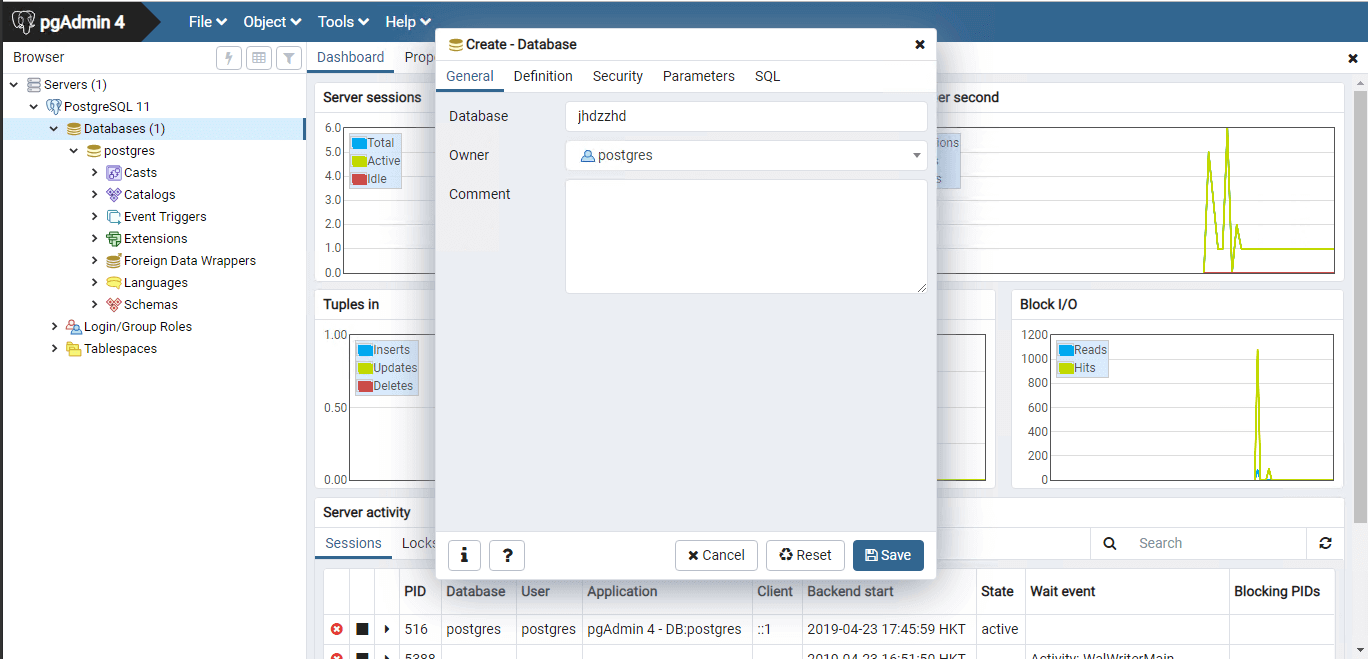Open help with the question mark button
The height and width of the screenshot is (659, 1368).
point(507,555)
